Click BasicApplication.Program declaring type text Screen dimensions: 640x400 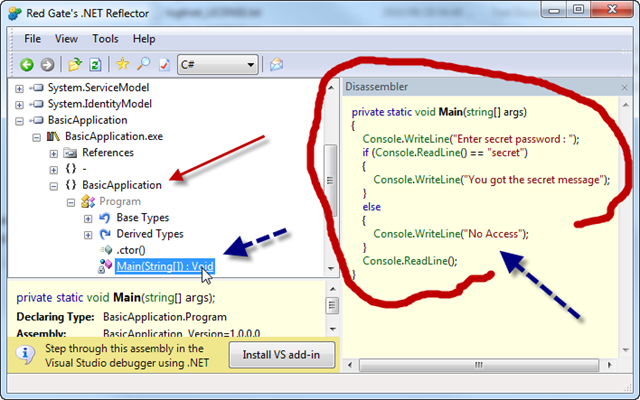[165, 317]
